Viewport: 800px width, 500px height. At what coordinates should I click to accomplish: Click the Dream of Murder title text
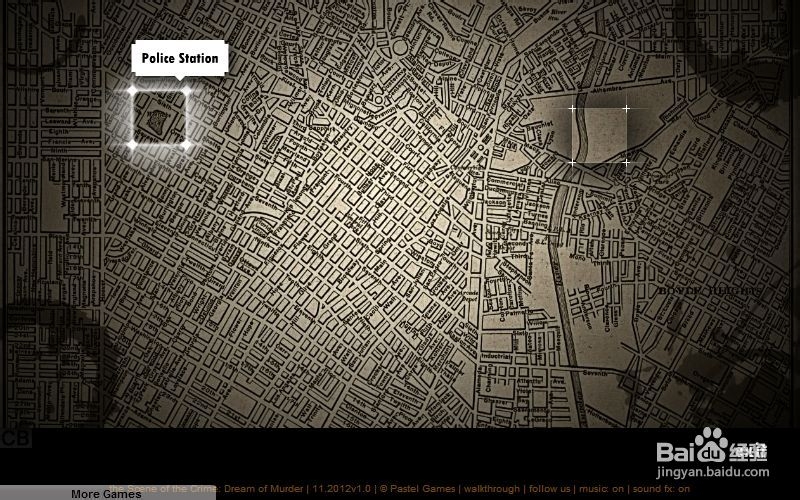263,489
